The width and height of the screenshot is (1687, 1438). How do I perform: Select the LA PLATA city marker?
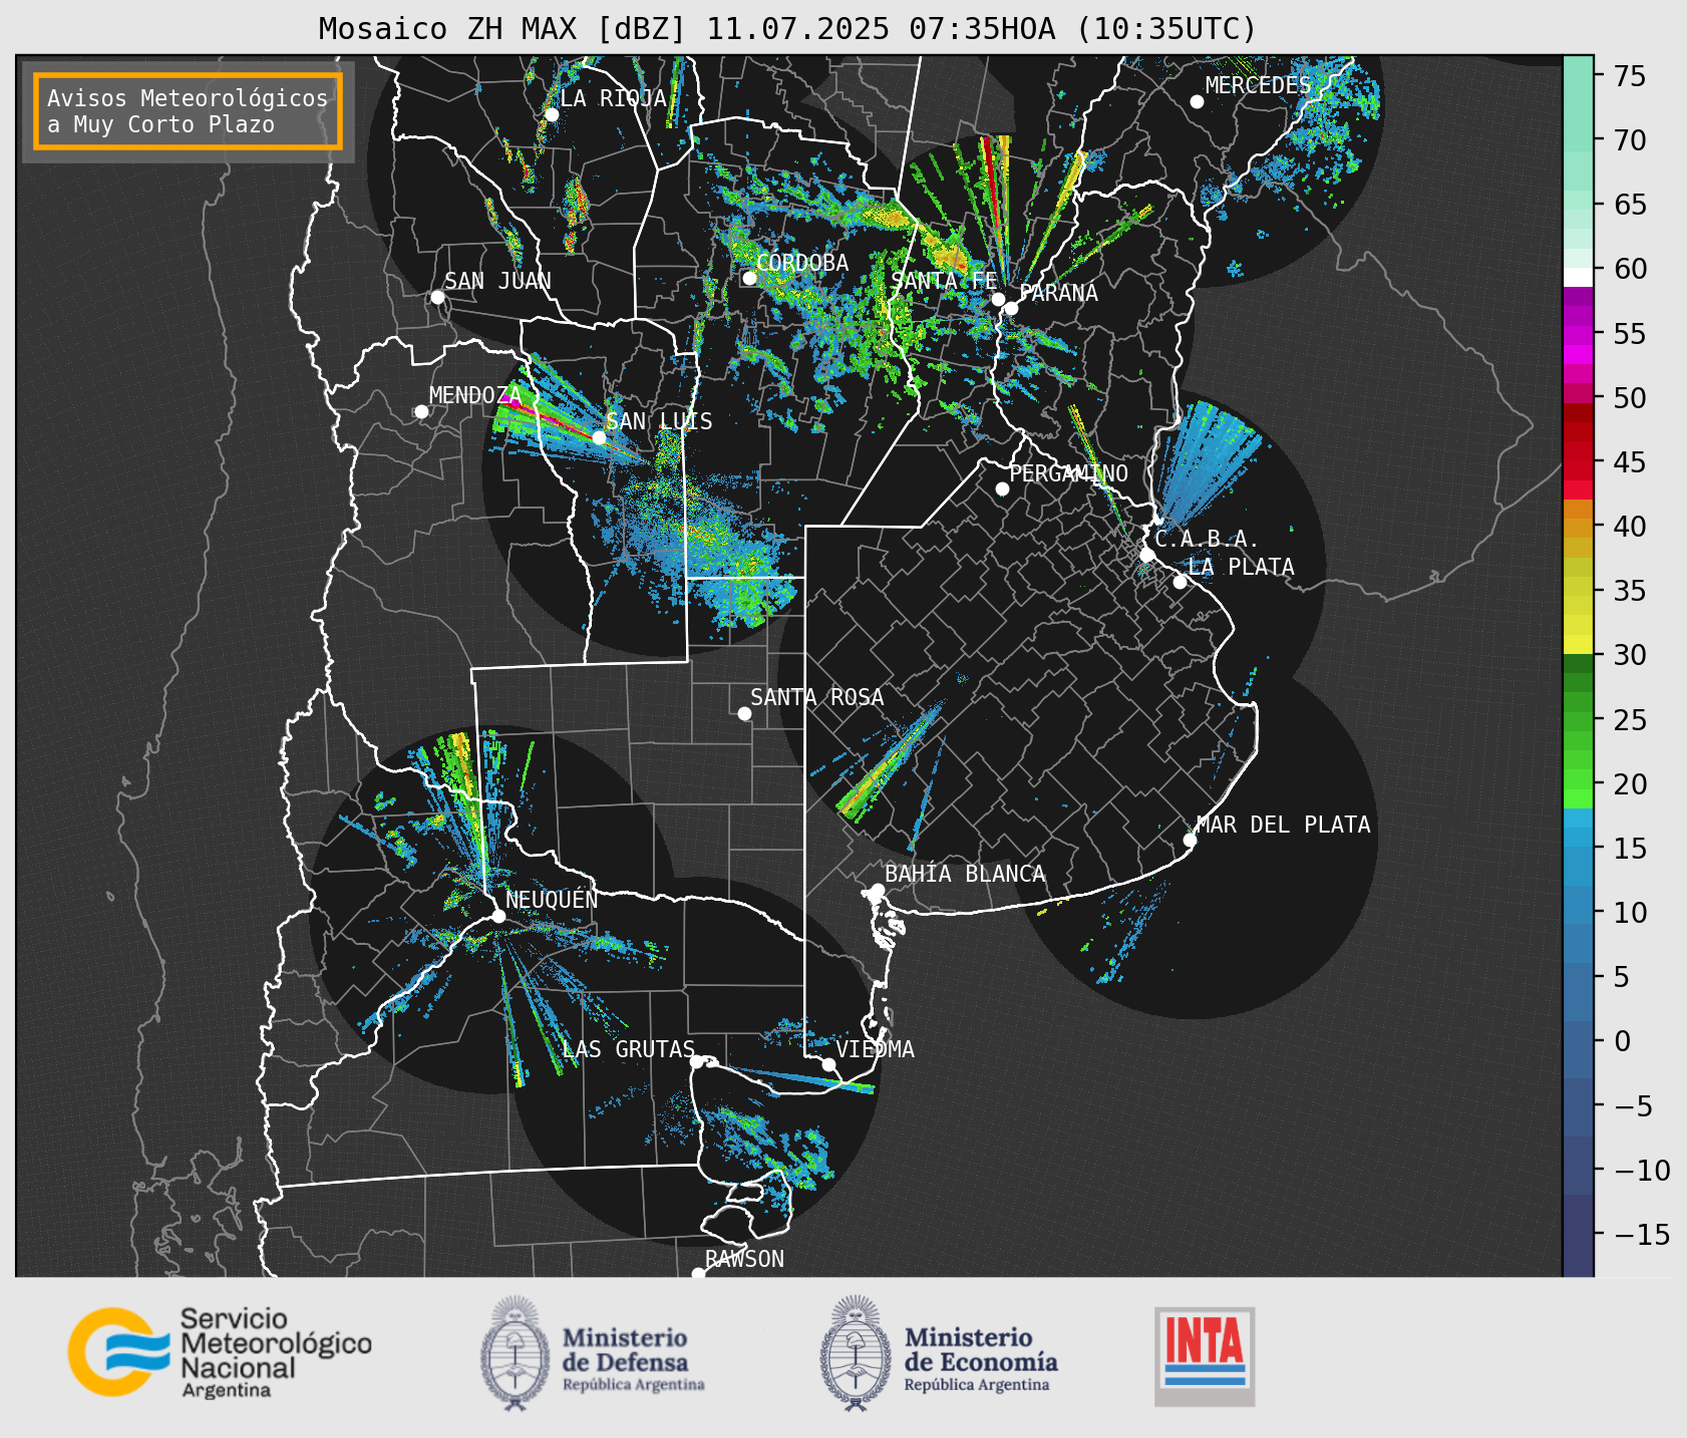(x=1180, y=582)
